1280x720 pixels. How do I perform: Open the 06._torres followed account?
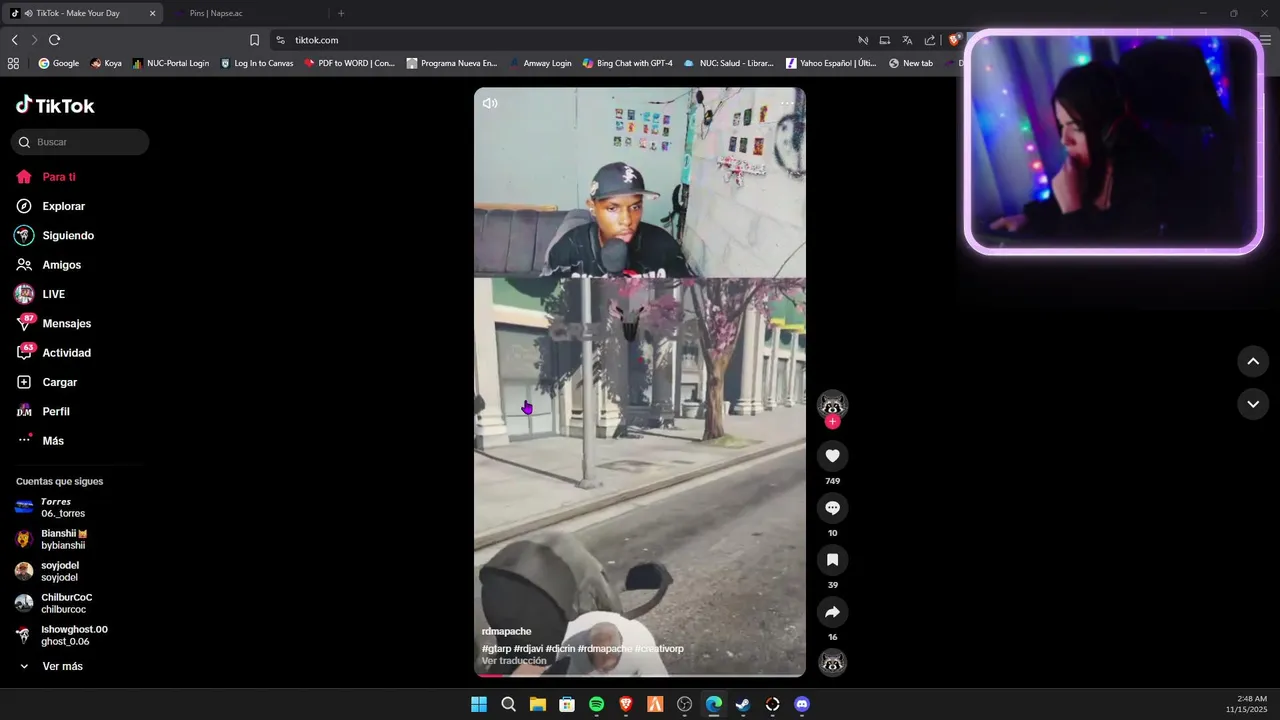(64, 507)
